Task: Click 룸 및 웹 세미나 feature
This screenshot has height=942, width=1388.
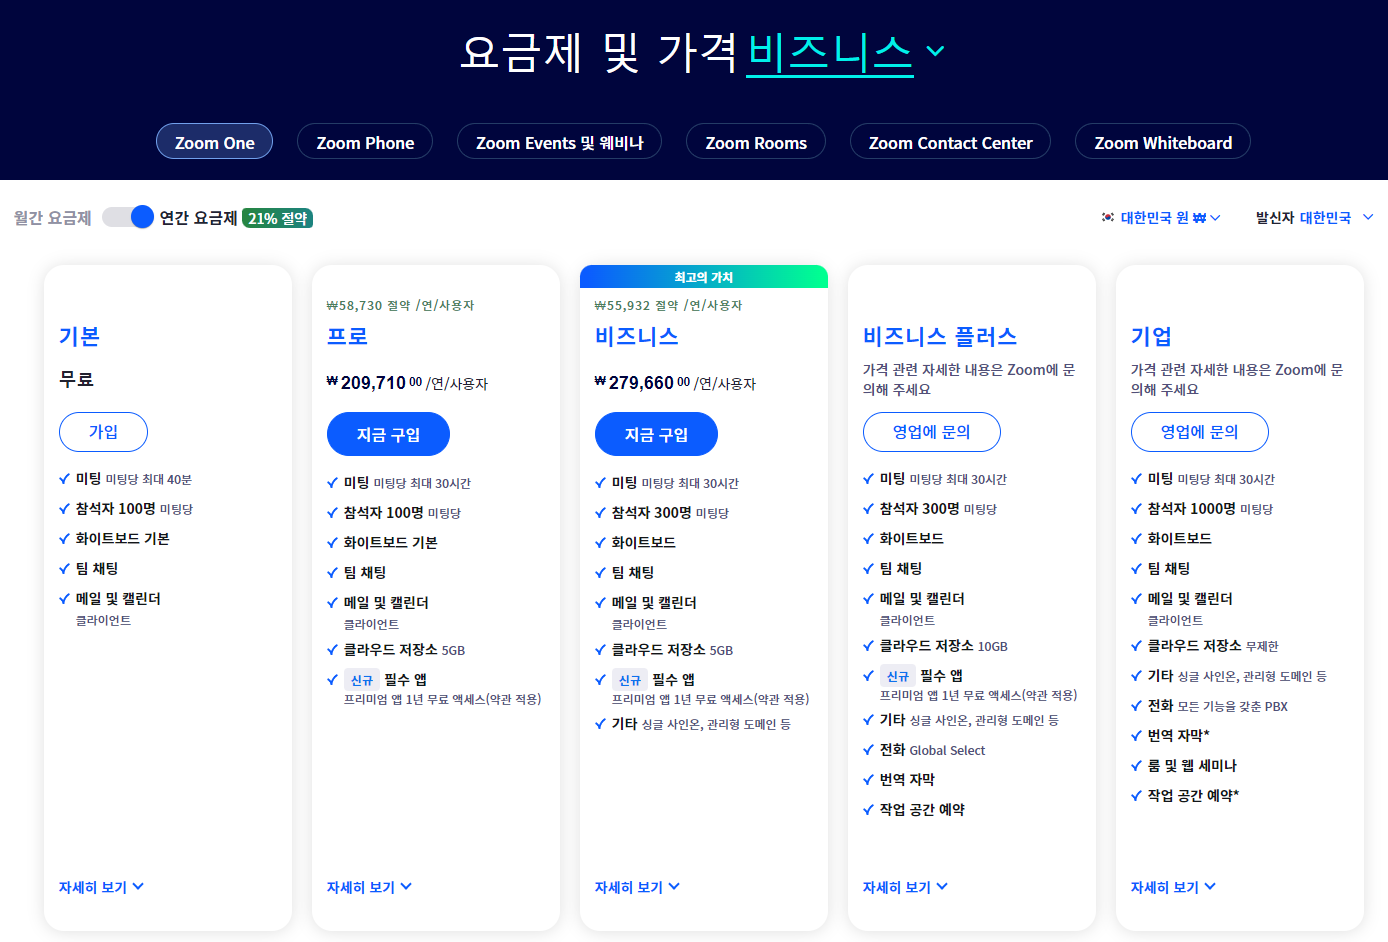Action: pyautogui.click(x=1192, y=765)
